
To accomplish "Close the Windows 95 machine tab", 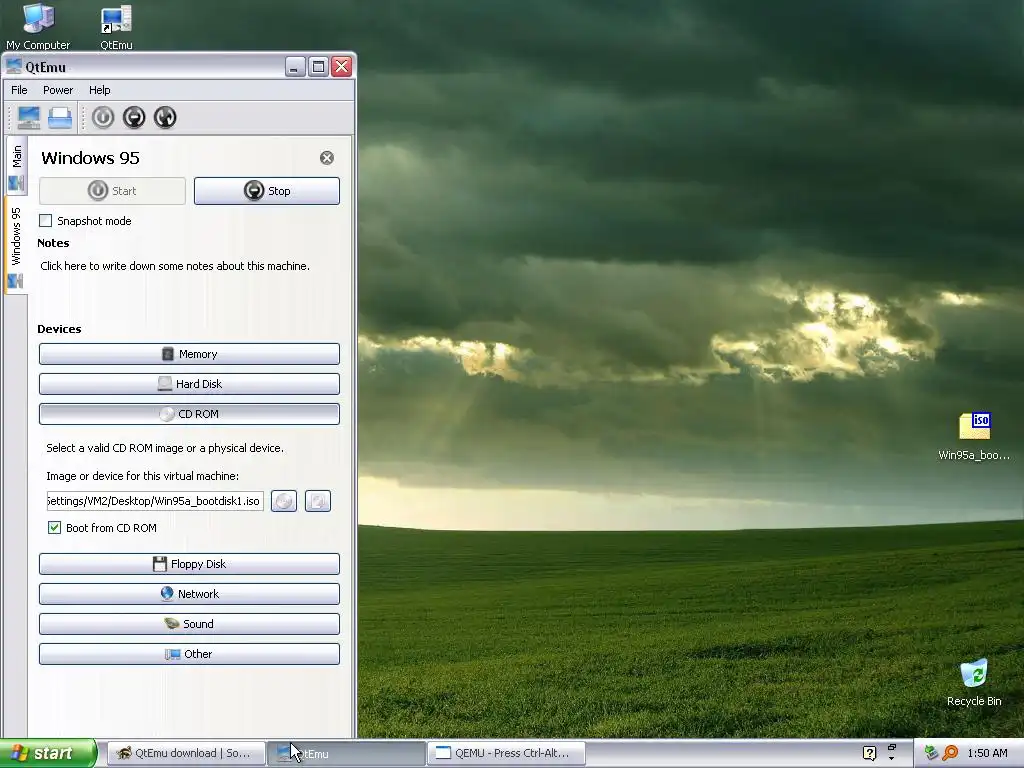I will [x=327, y=158].
